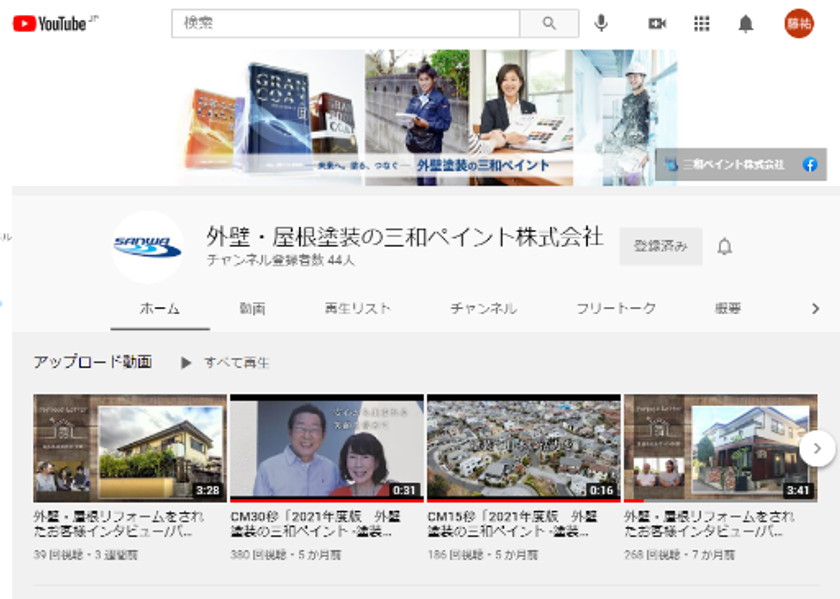The width and height of the screenshot is (840, 599).
Task: Click inside the 検索 search field
Action: (345, 24)
